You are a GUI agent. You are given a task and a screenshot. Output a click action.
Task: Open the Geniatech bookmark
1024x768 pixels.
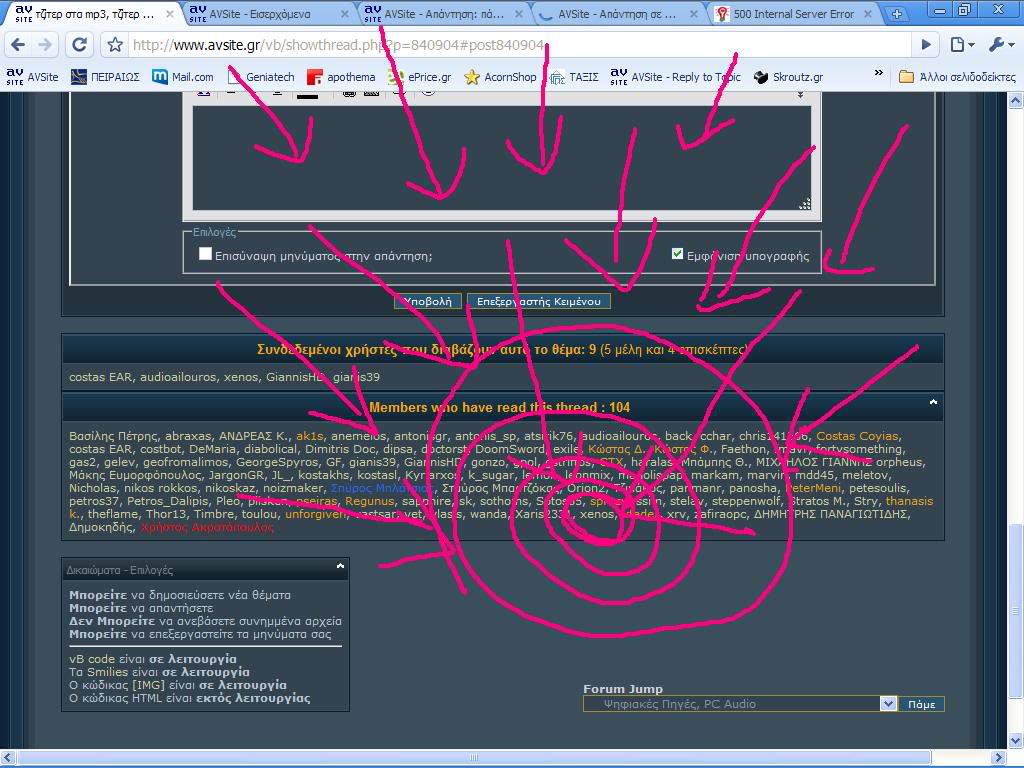click(261, 77)
